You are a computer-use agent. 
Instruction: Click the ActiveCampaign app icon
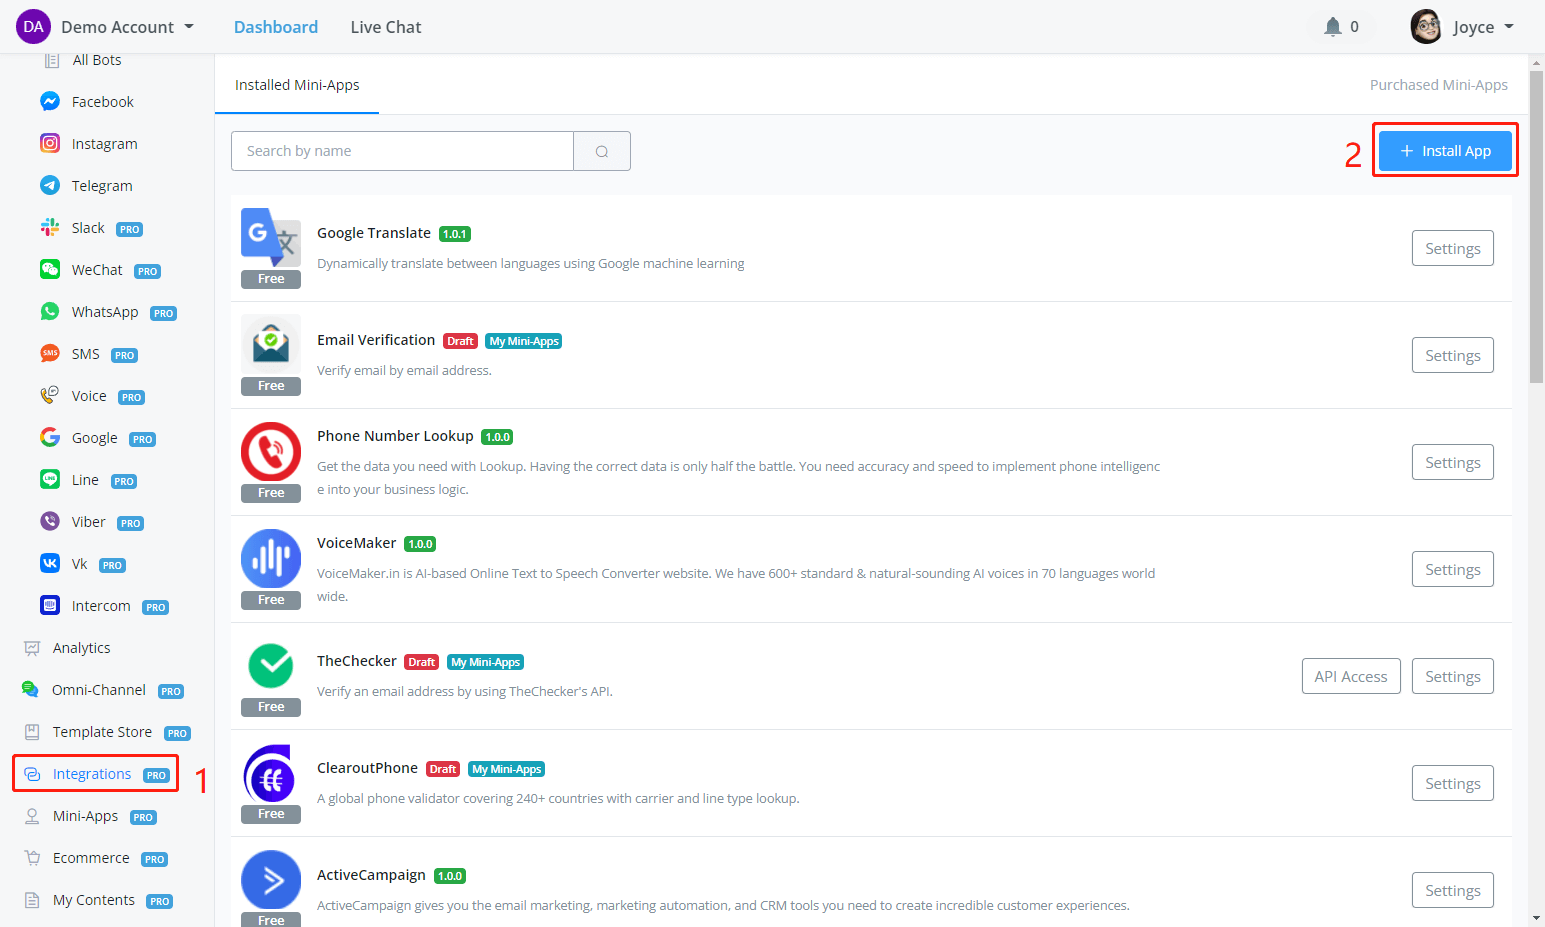pos(271,879)
